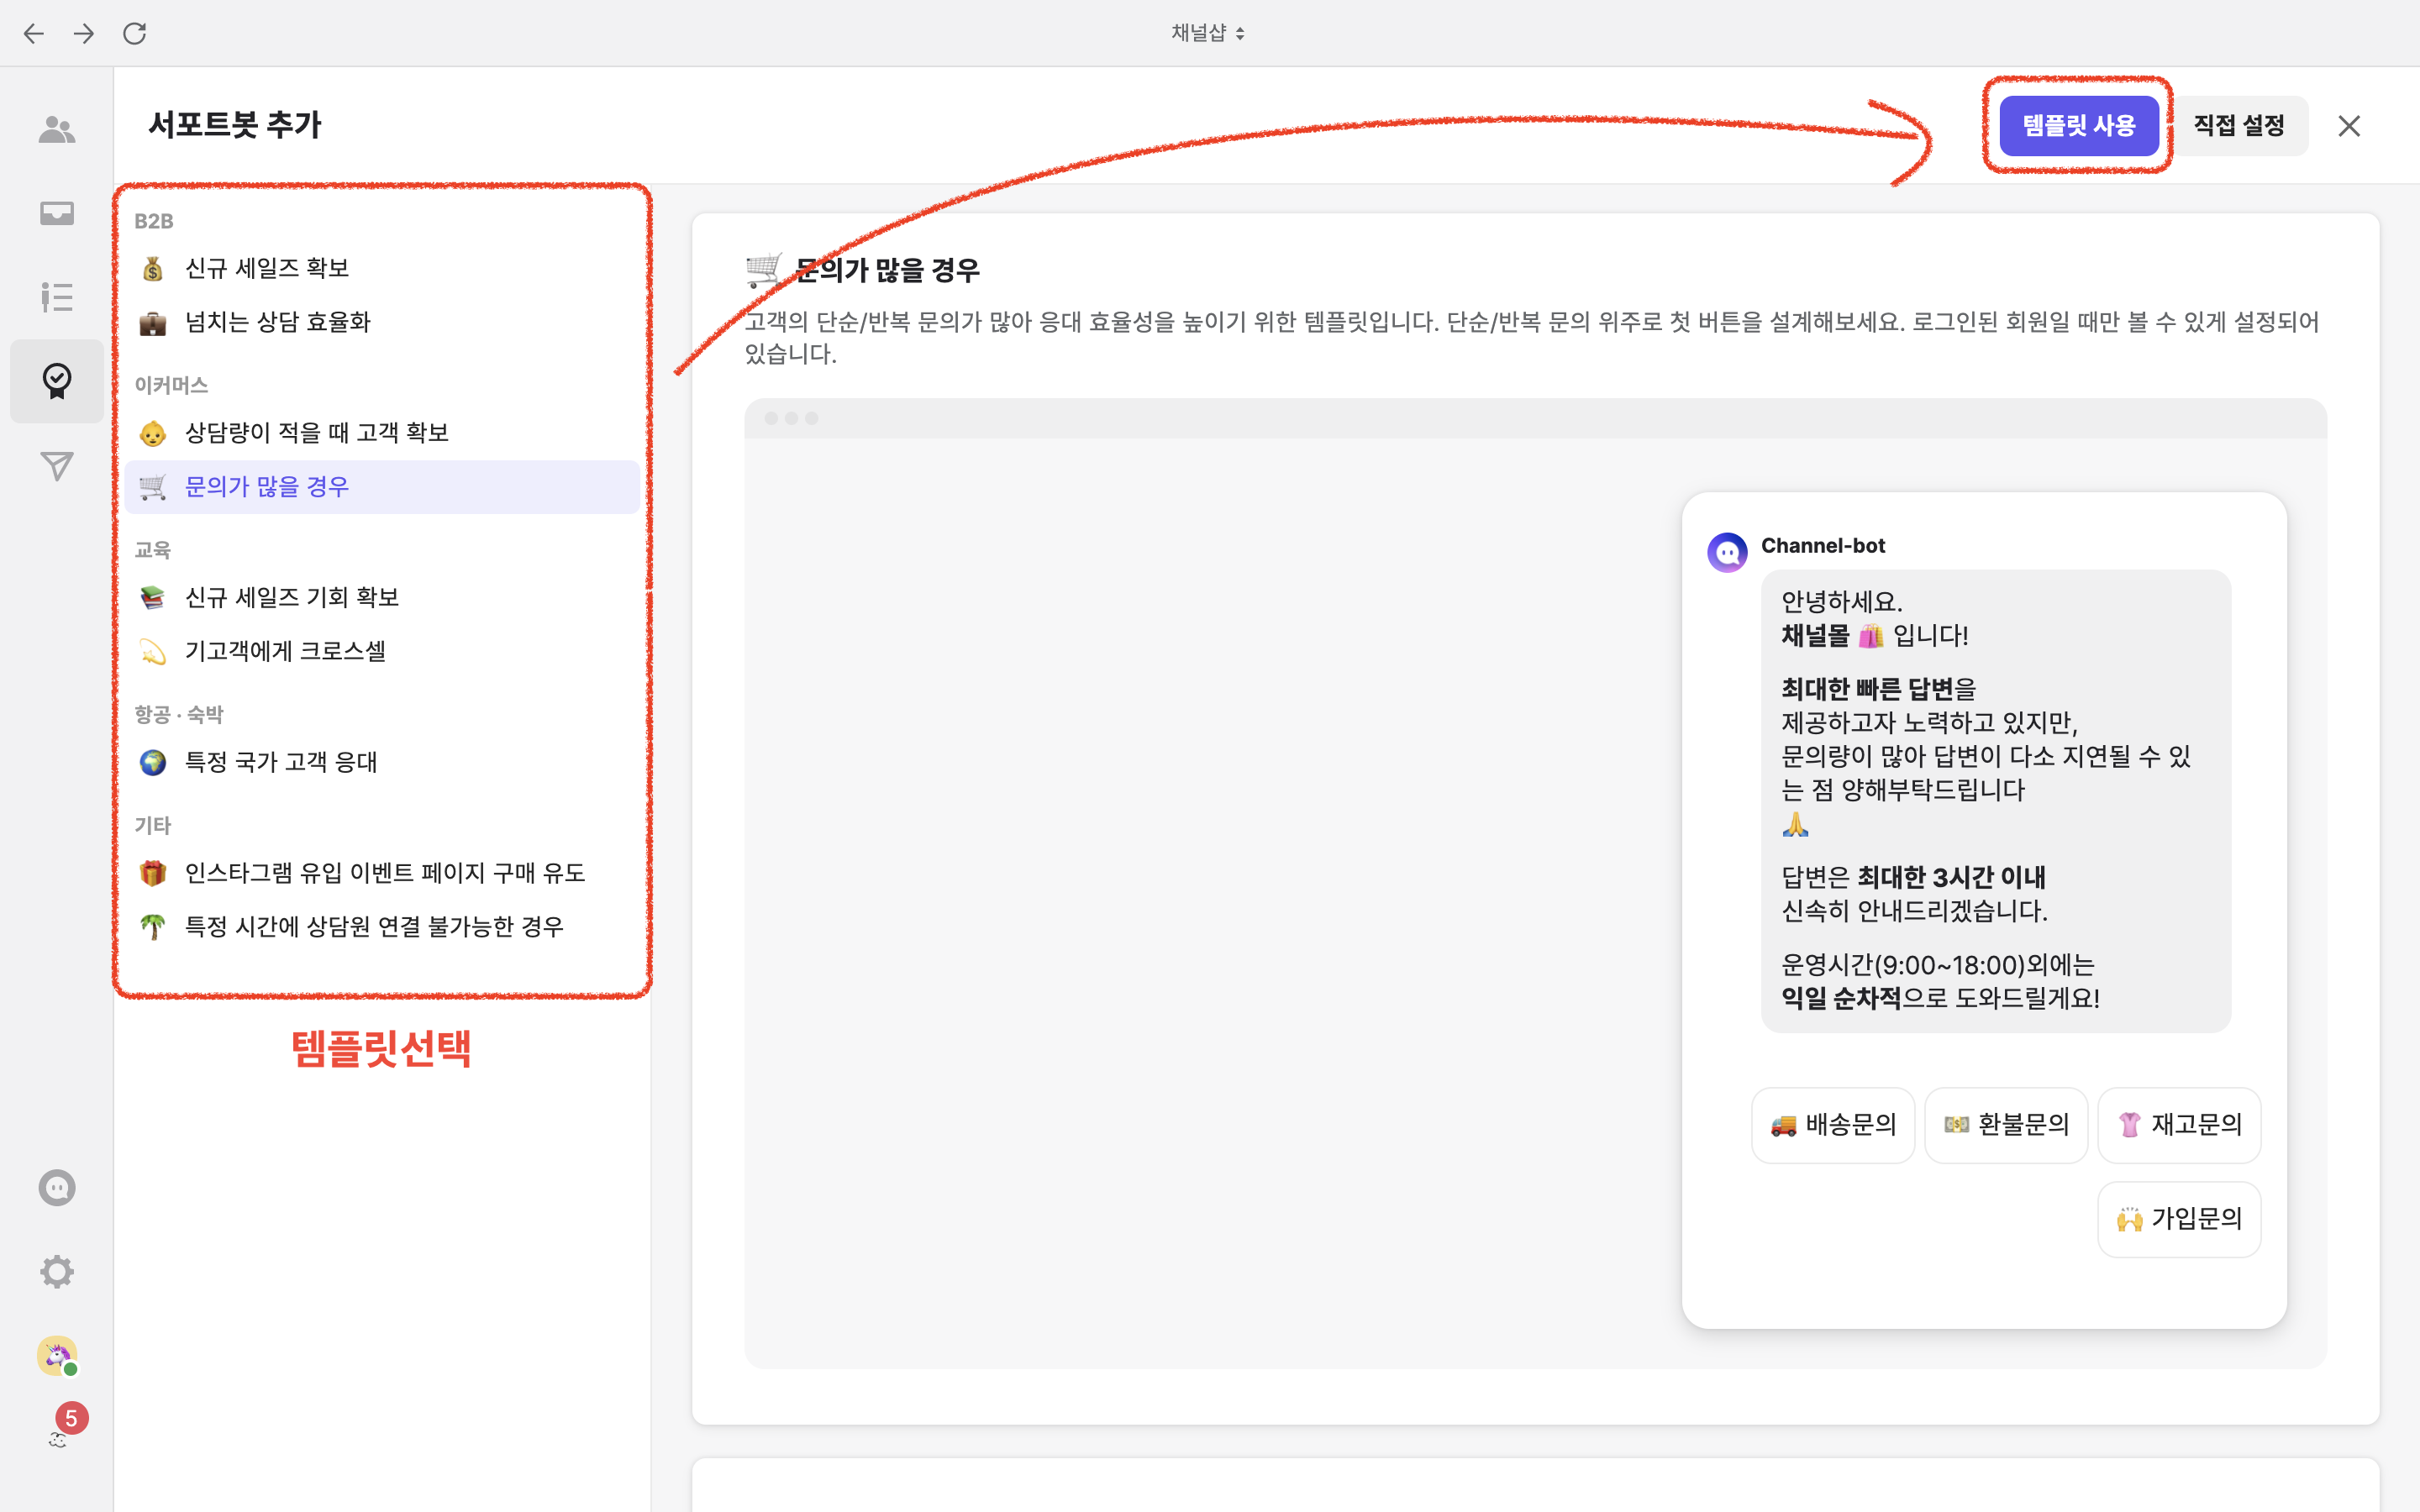Select the 신규 세일즈 확보 template
Viewport: 2420px width, 1512px height.
pyautogui.click(x=267, y=268)
